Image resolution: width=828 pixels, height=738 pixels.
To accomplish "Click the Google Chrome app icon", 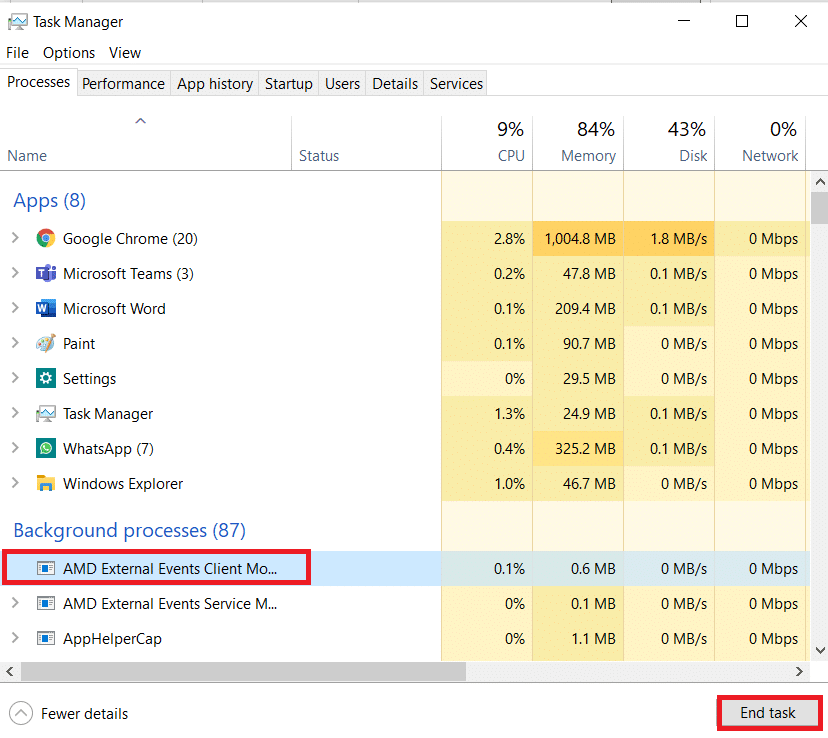I will [x=46, y=239].
